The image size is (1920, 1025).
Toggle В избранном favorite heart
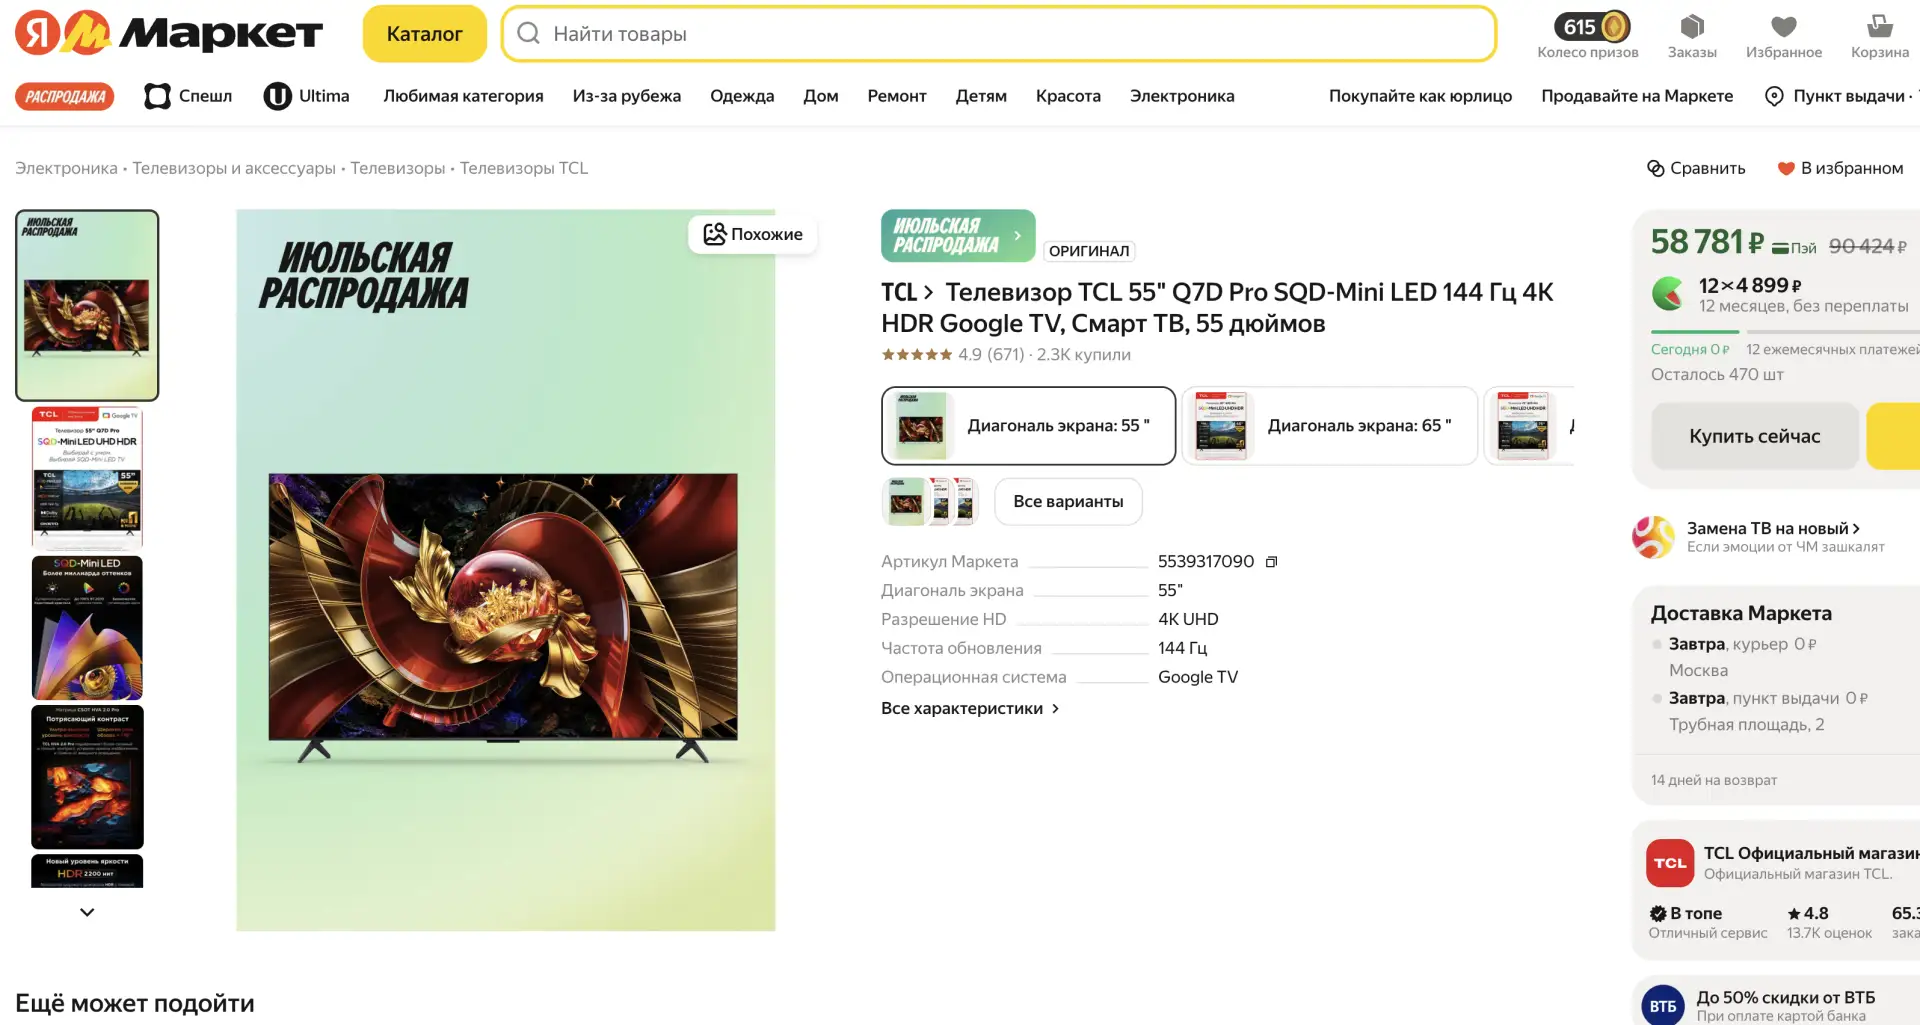tap(1786, 168)
